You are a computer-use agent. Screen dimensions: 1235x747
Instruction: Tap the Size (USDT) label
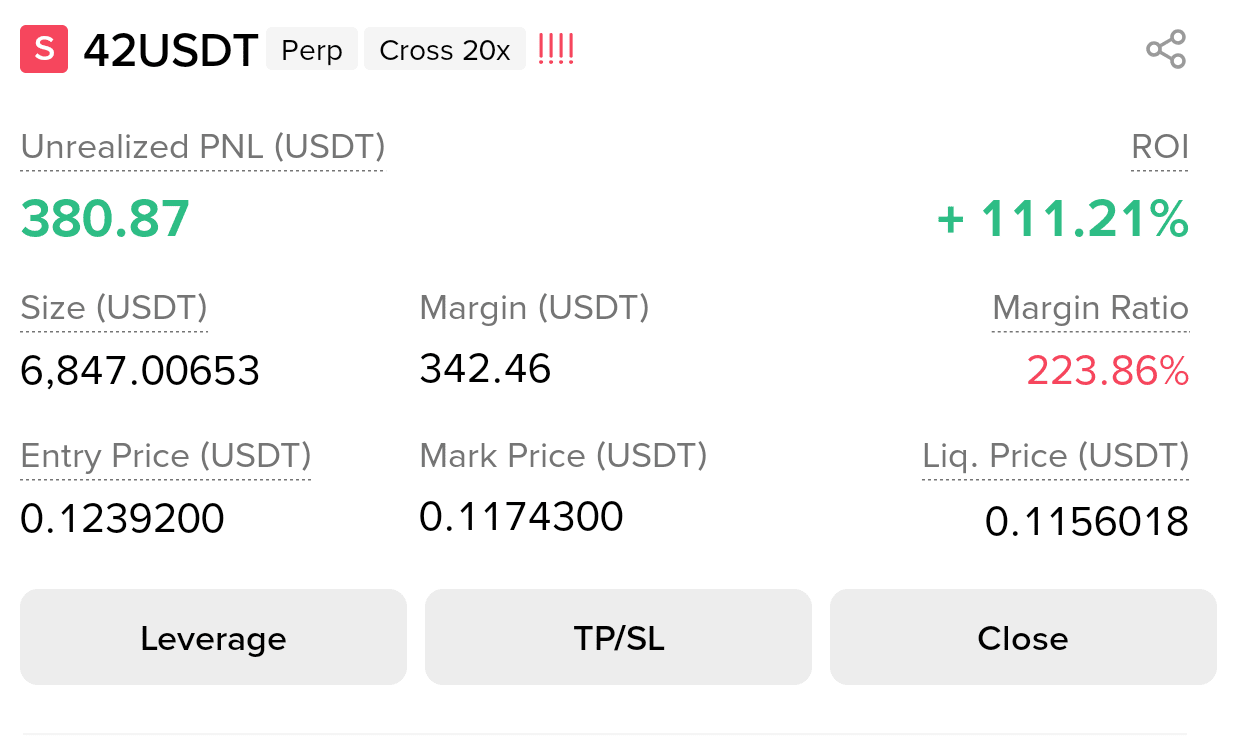(114, 308)
